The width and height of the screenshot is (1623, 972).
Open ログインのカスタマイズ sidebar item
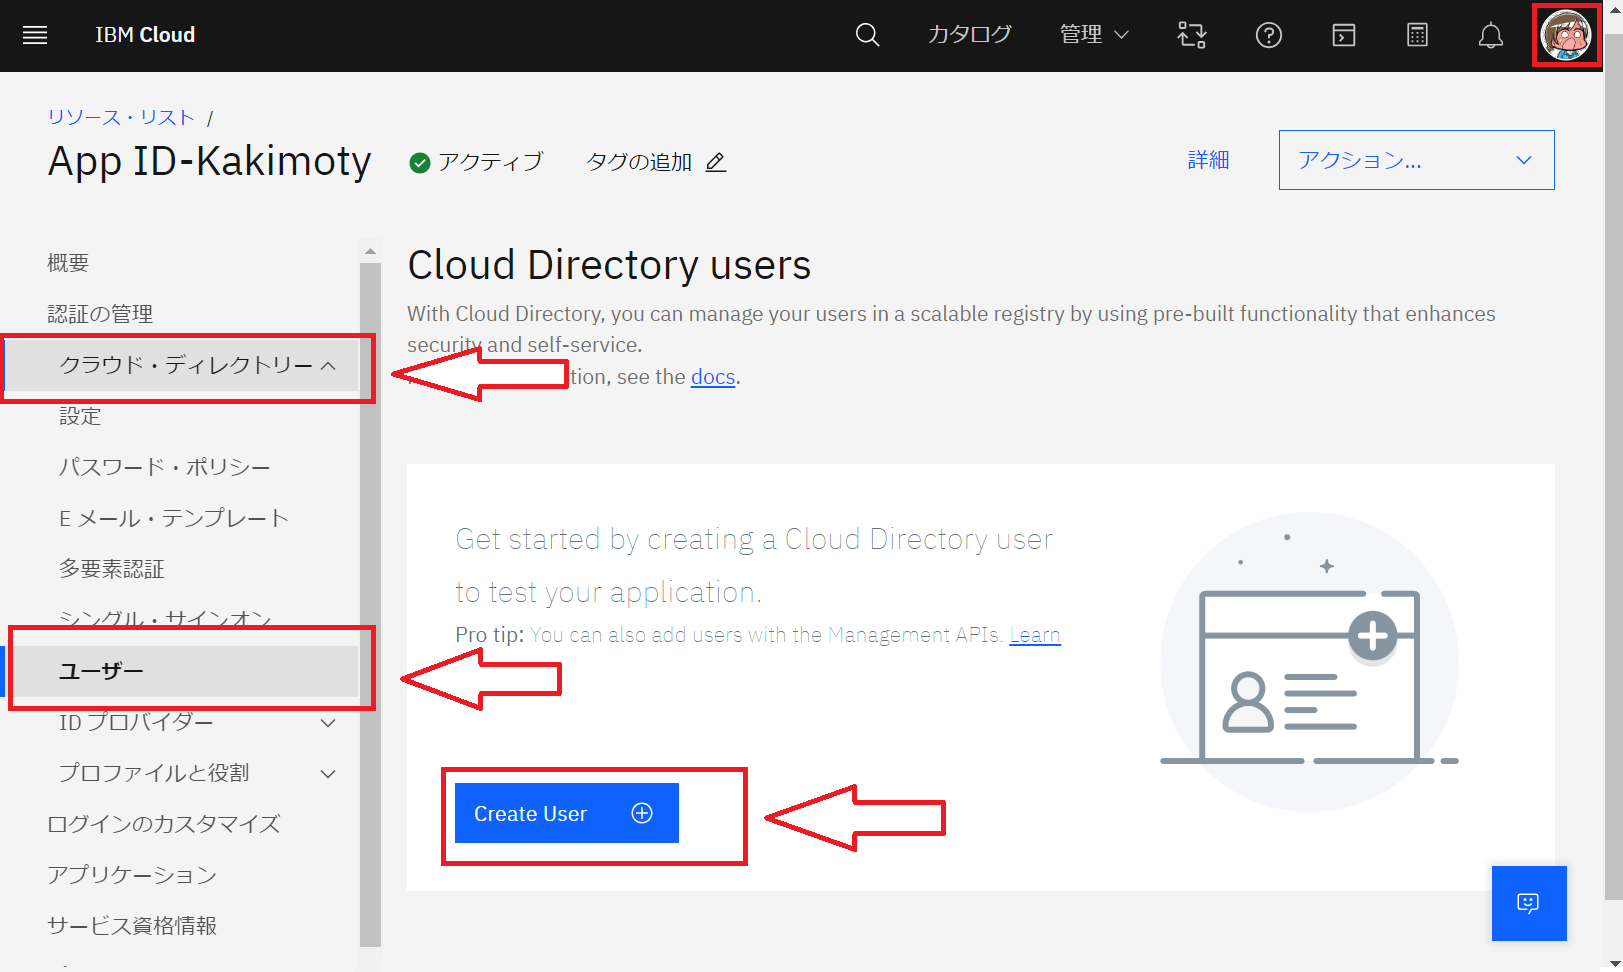[164, 824]
